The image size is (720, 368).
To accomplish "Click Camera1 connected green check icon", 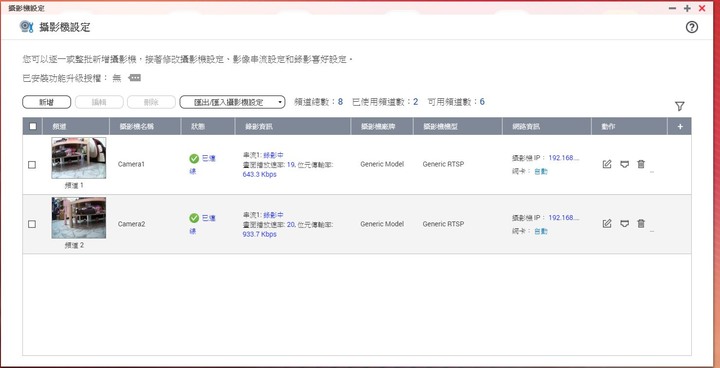I will point(194,159).
